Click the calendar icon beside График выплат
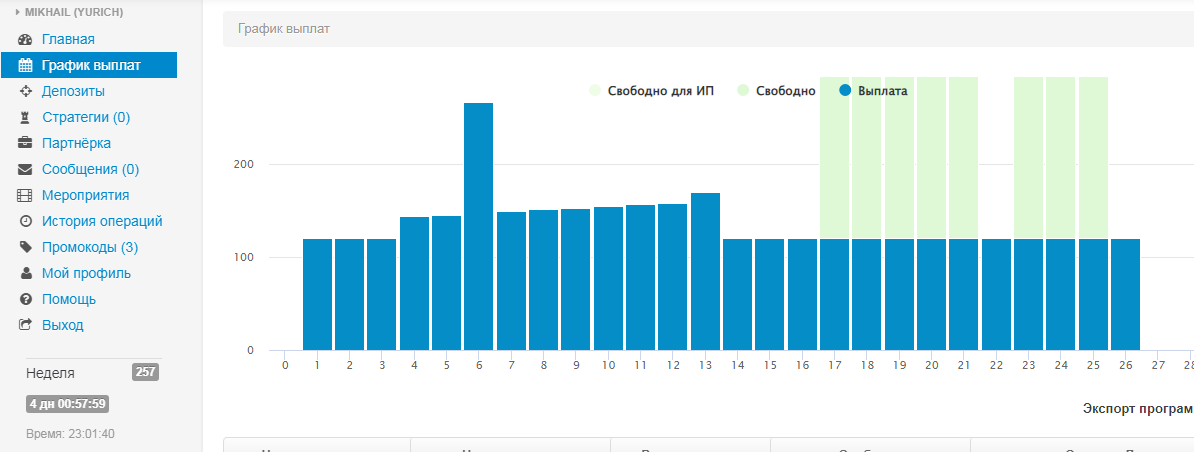The width and height of the screenshot is (1194, 452). [26, 66]
